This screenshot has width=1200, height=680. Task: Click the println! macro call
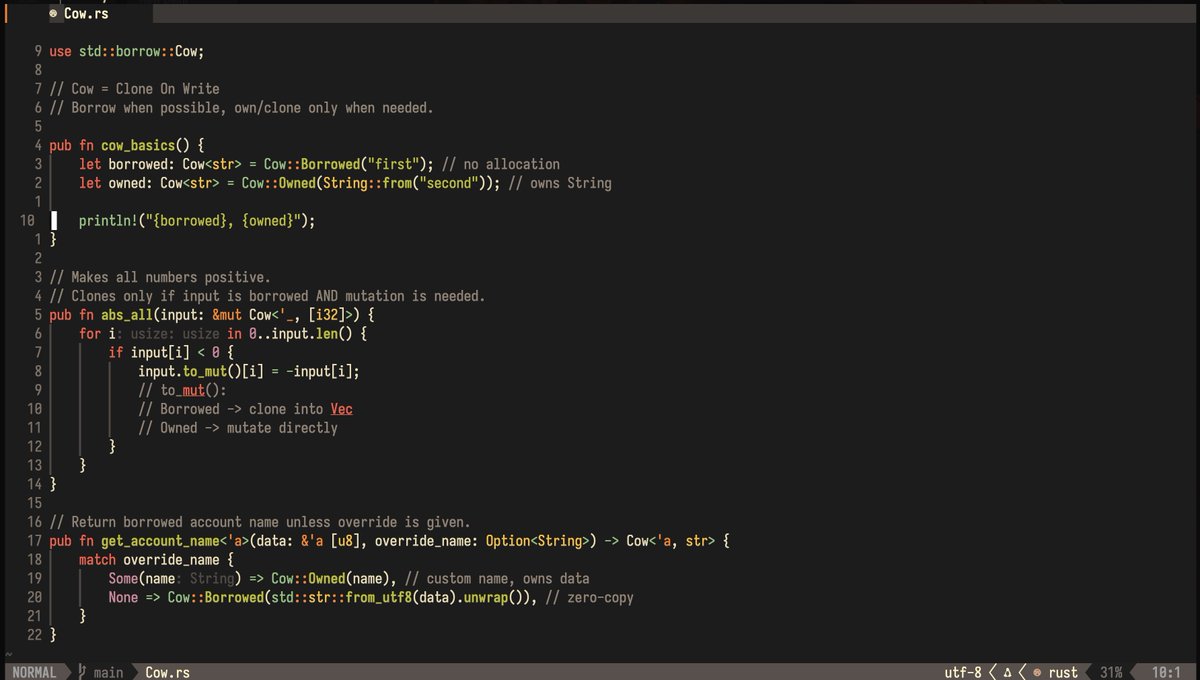pyautogui.click(x=197, y=221)
